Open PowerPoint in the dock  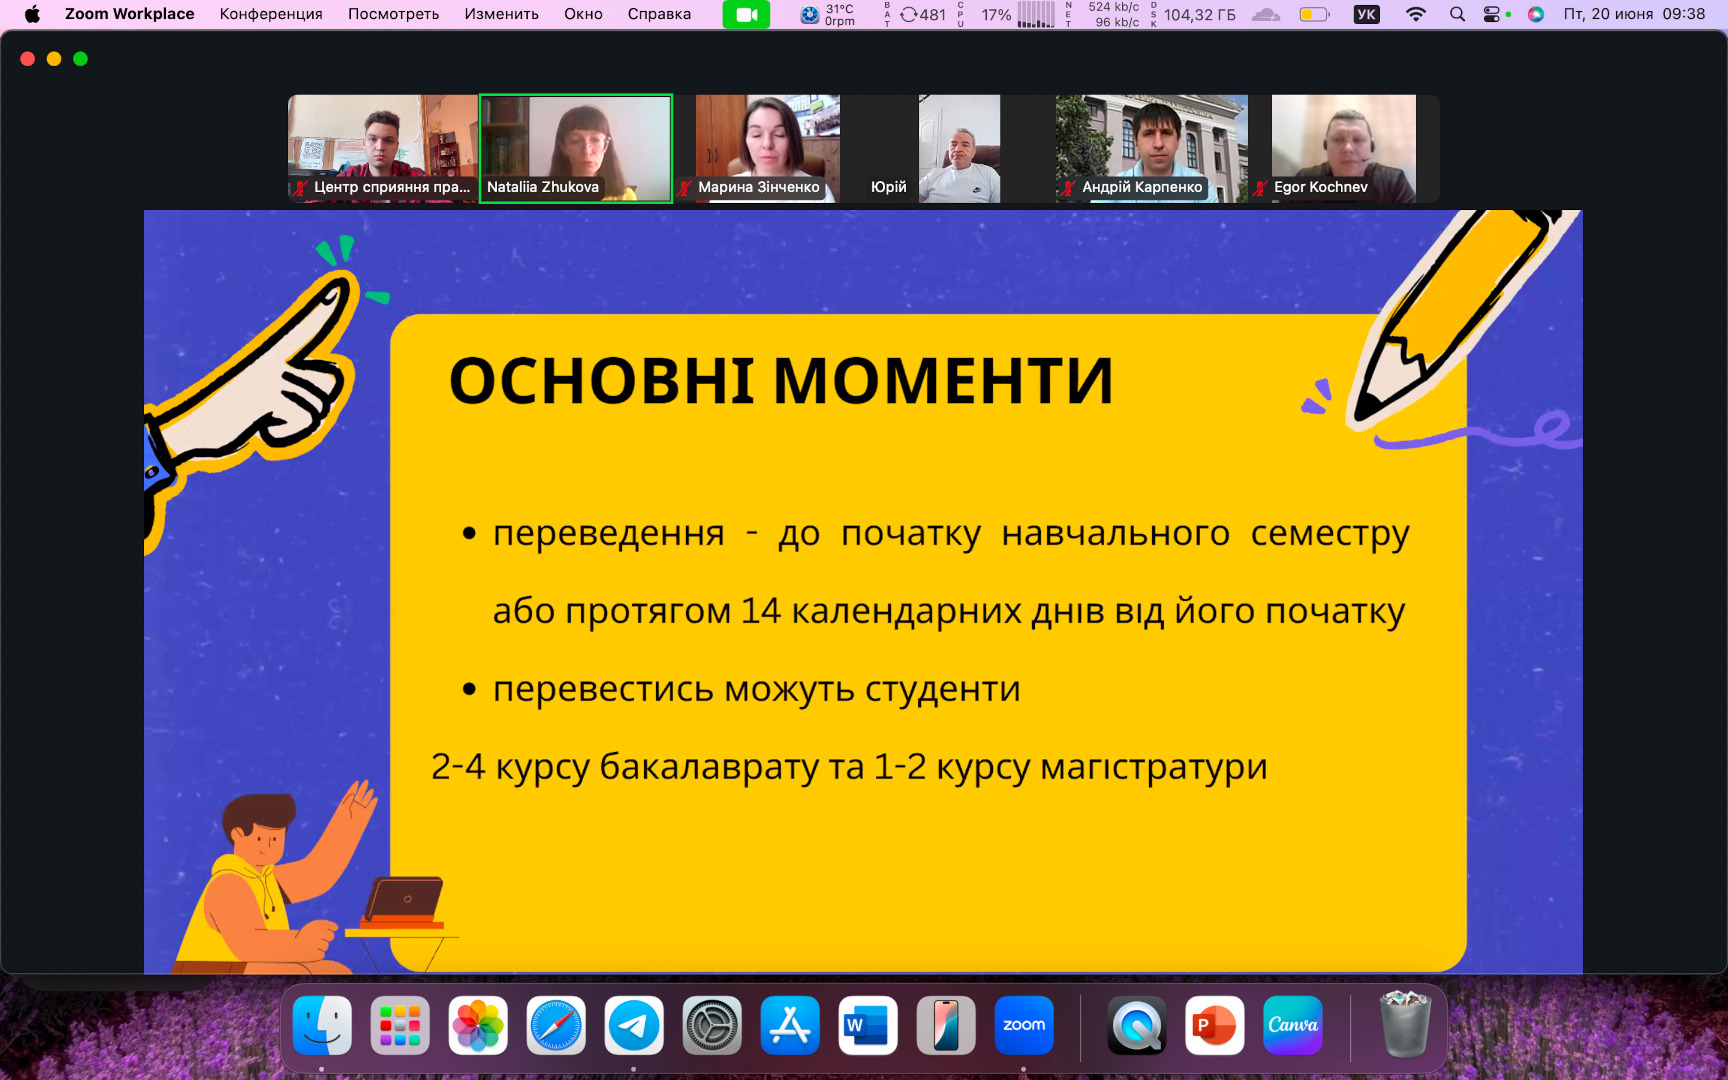tap(1214, 1026)
